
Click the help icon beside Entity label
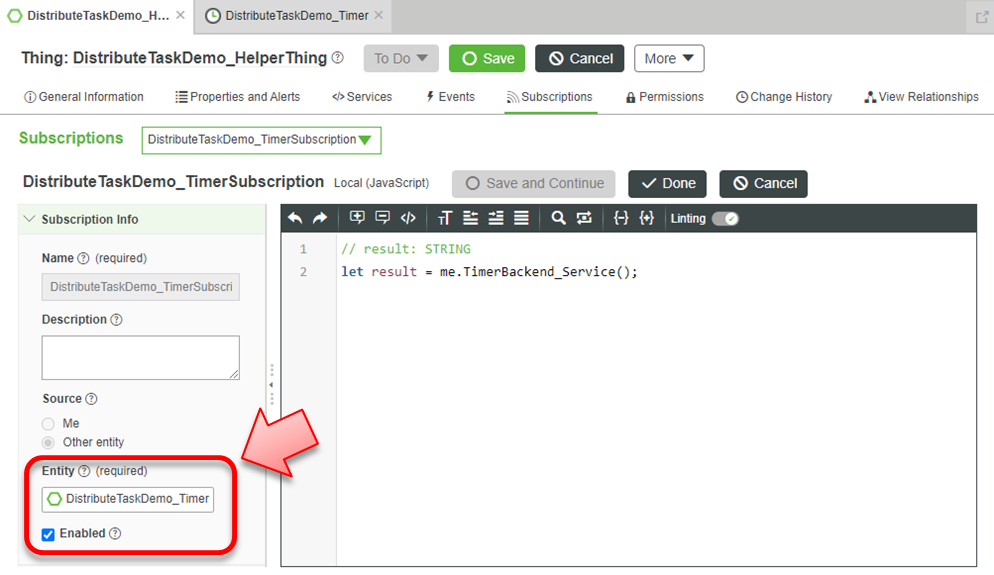(x=84, y=471)
